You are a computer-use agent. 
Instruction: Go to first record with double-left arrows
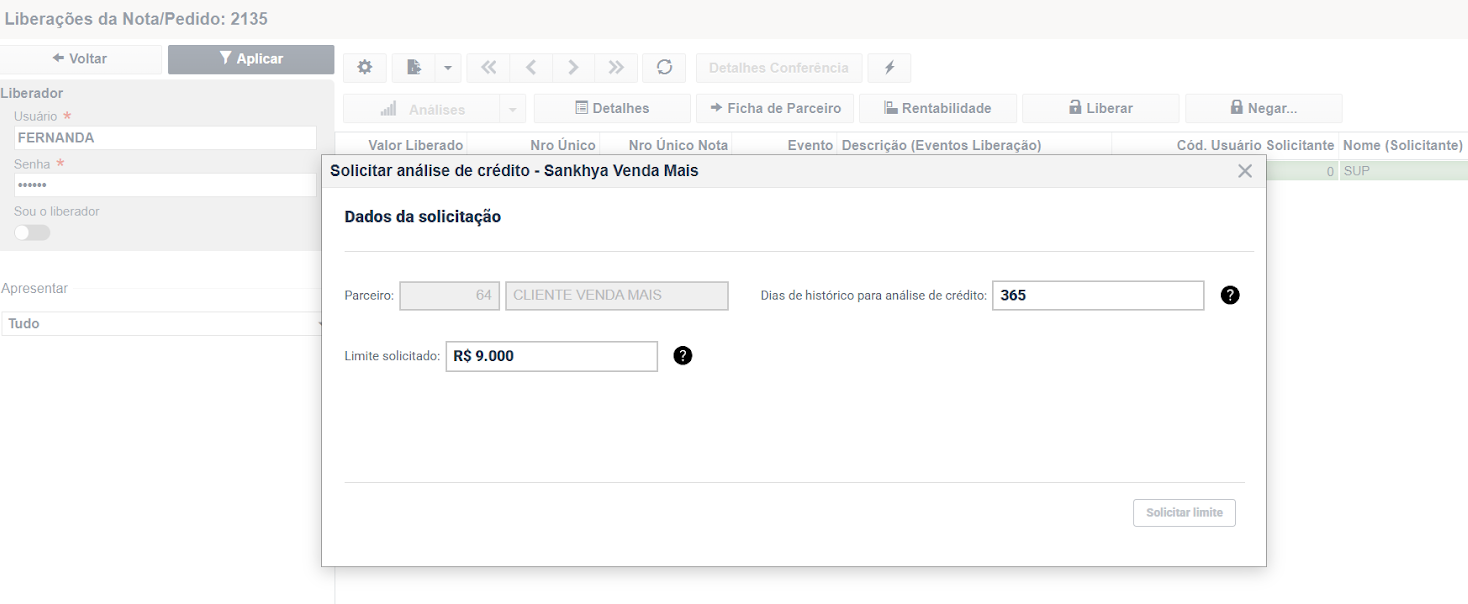click(488, 68)
